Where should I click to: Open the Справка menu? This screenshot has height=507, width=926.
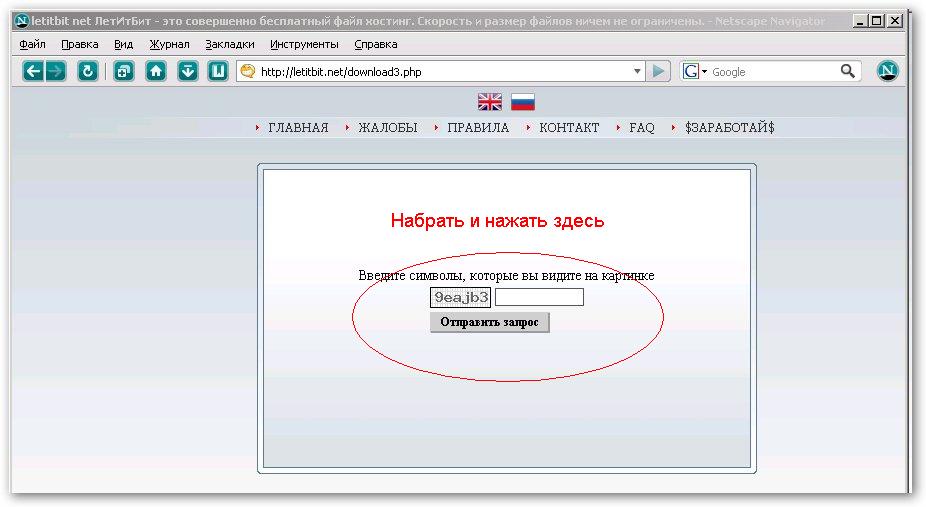click(x=376, y=44)
